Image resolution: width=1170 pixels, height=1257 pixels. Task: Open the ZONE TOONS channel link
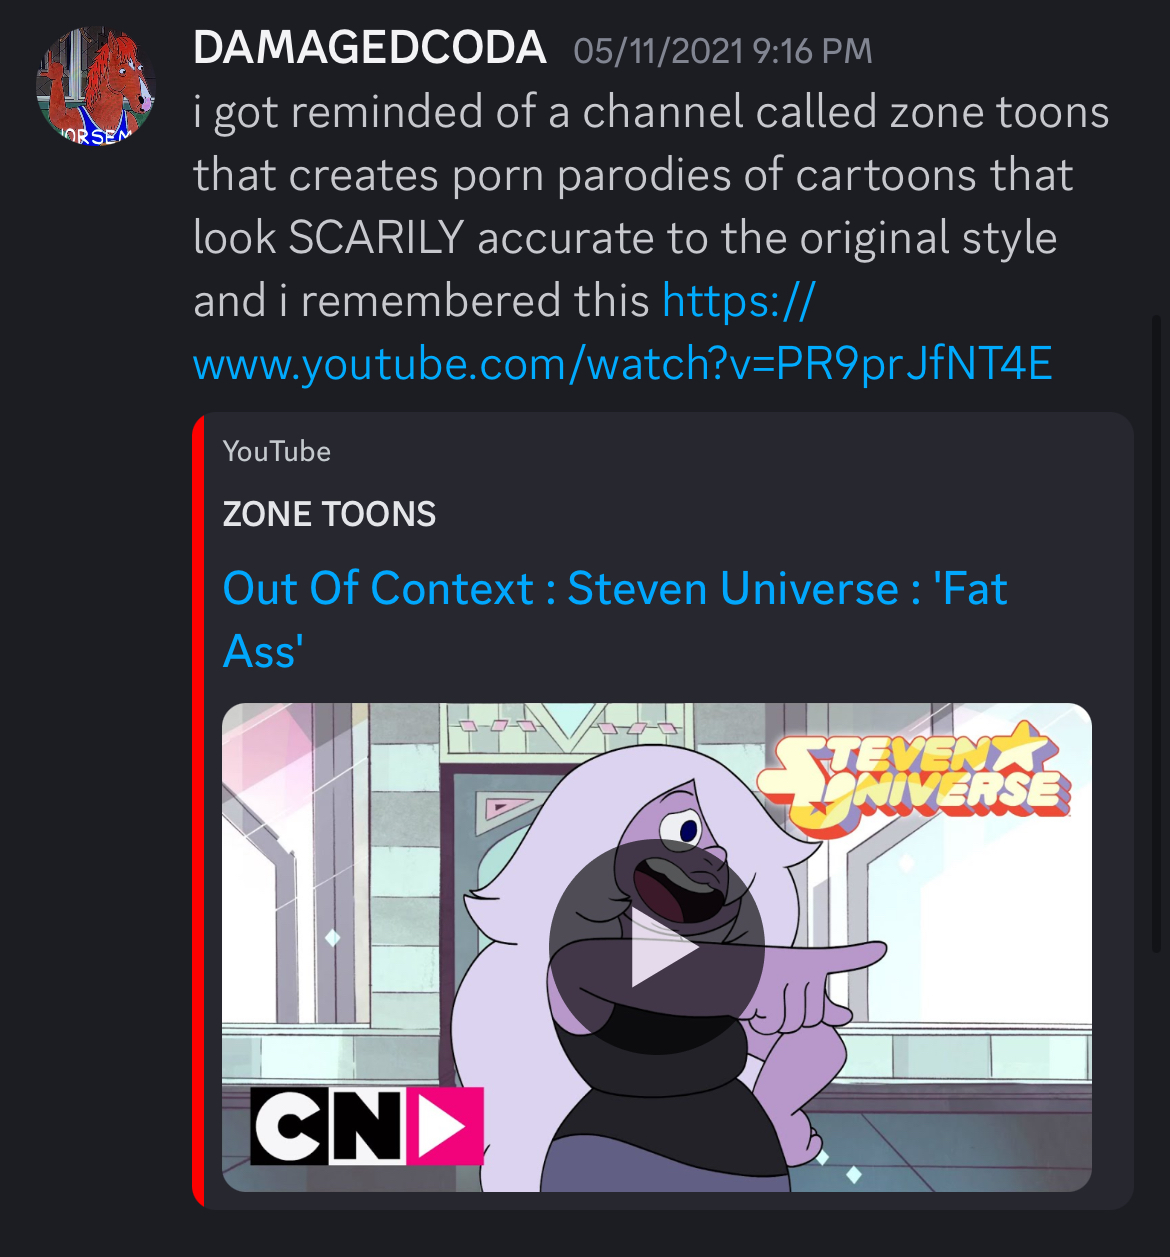tap(329, 514)
